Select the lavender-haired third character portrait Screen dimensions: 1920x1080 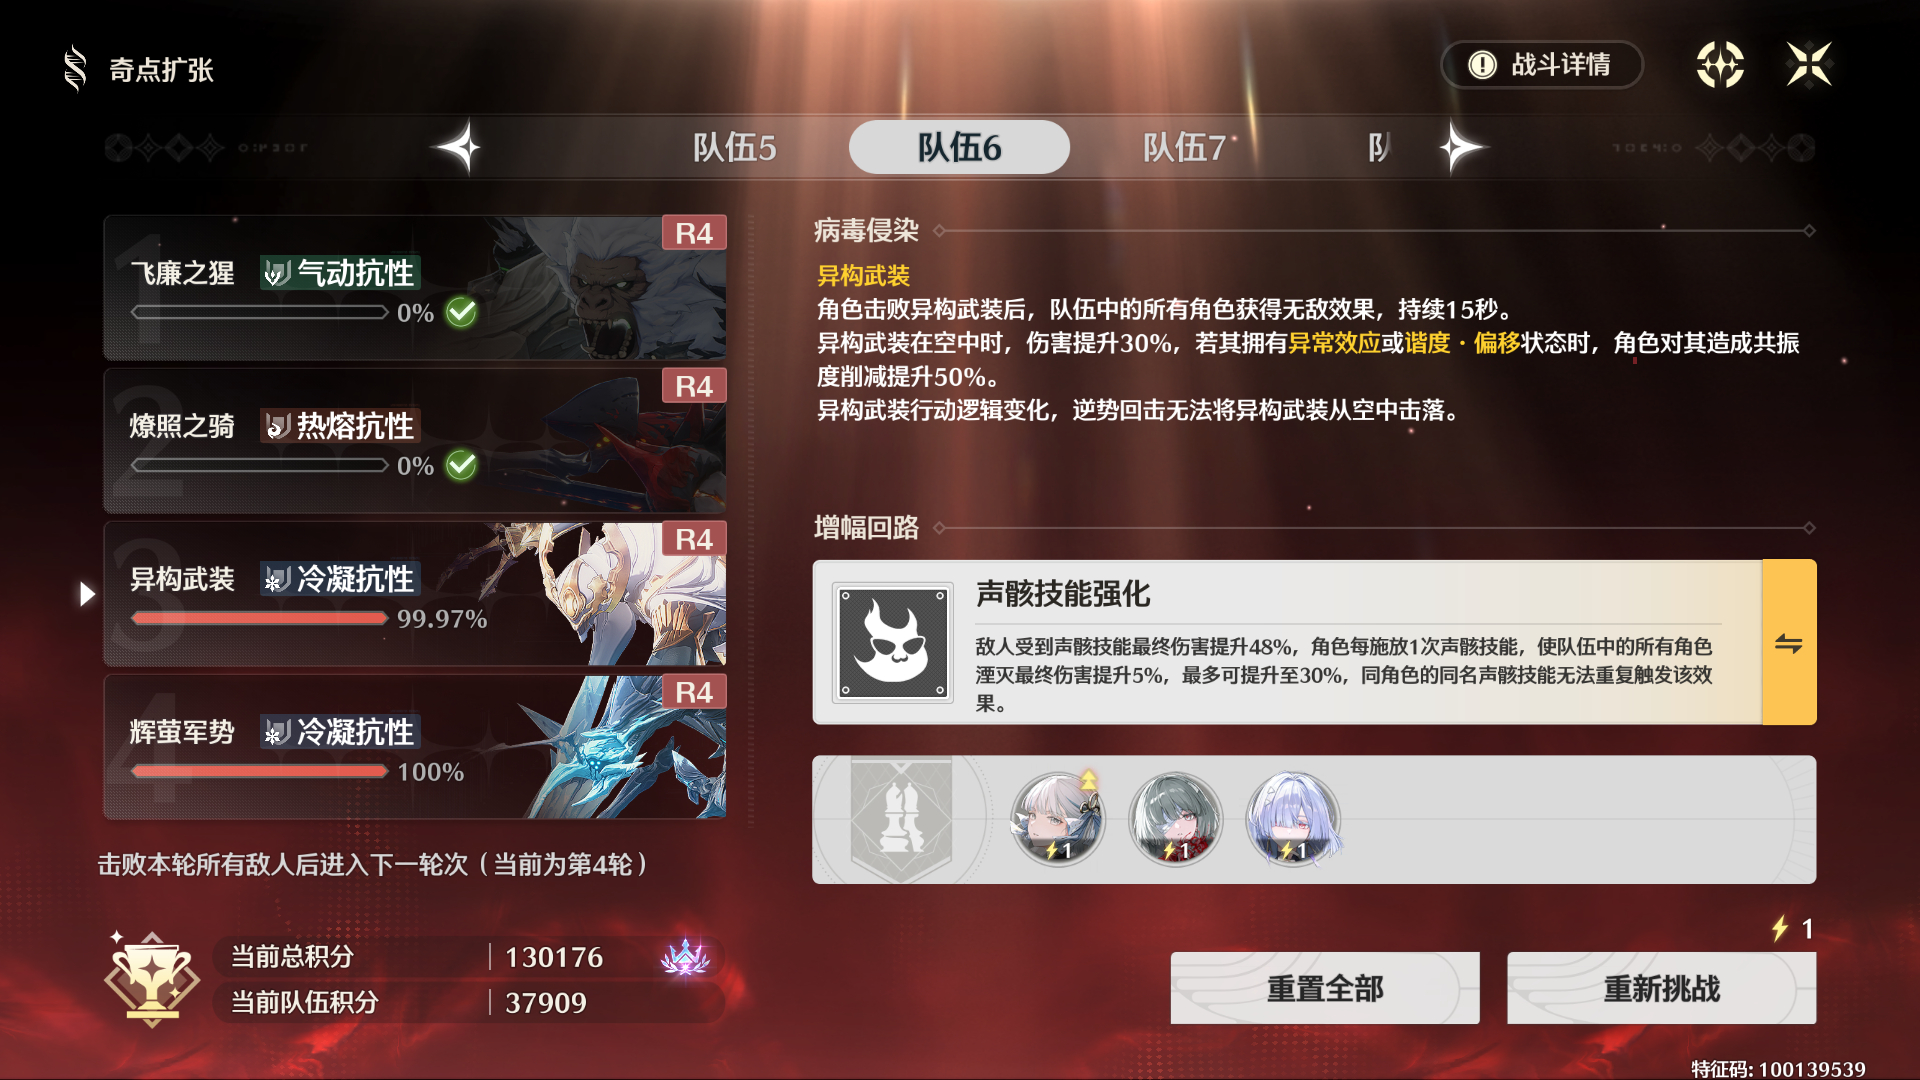[1293, 819]
